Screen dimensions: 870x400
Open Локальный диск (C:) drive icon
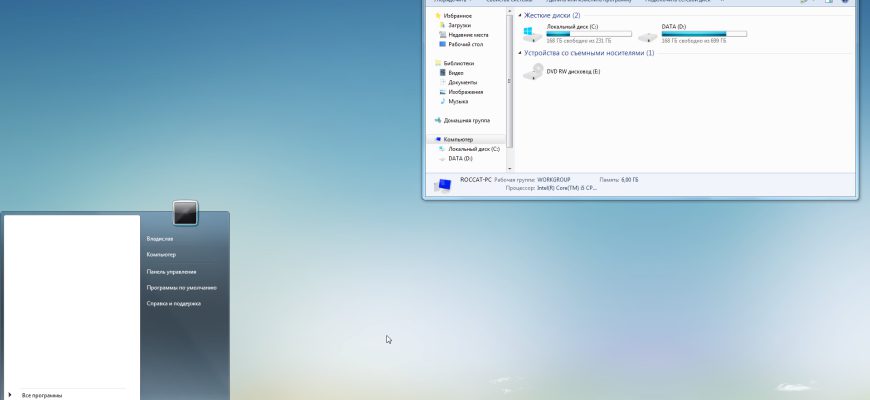532,34
